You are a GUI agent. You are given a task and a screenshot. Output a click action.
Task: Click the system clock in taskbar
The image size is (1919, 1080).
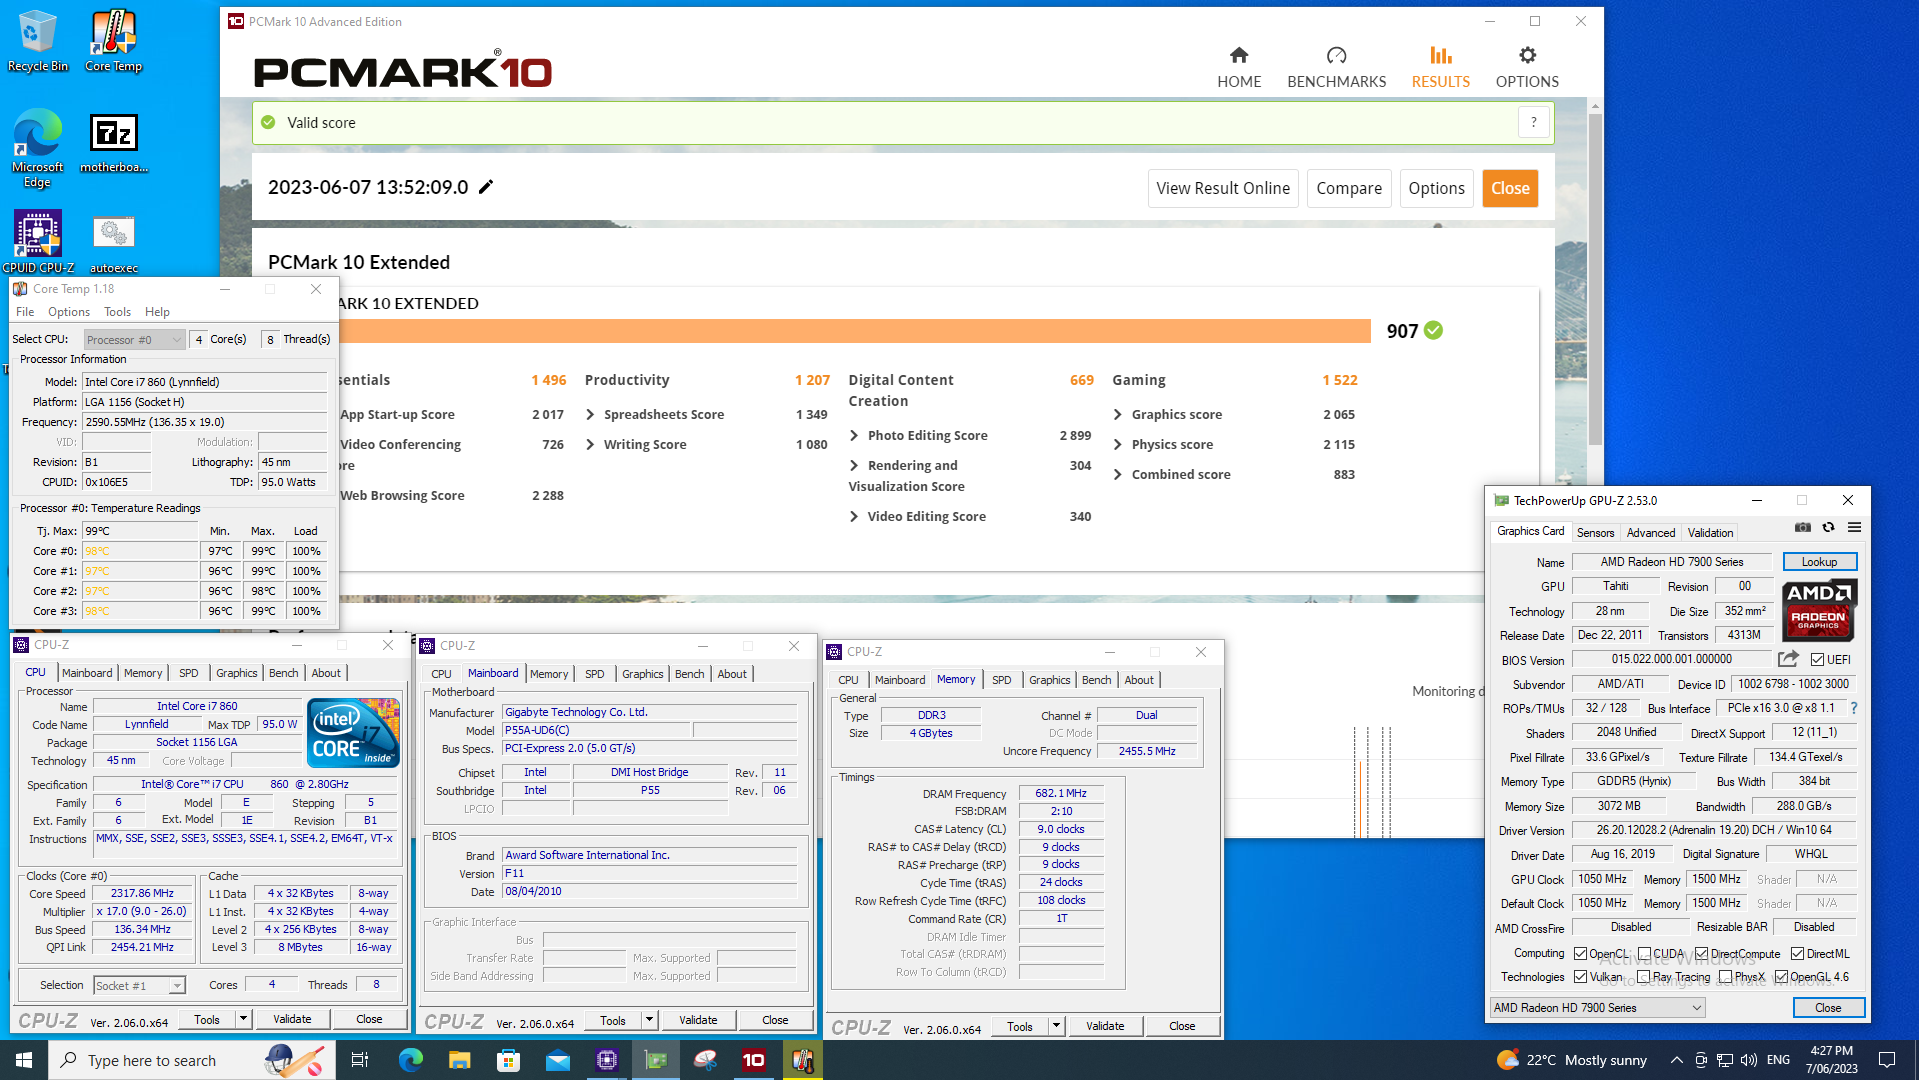tap(1831, 1060)
